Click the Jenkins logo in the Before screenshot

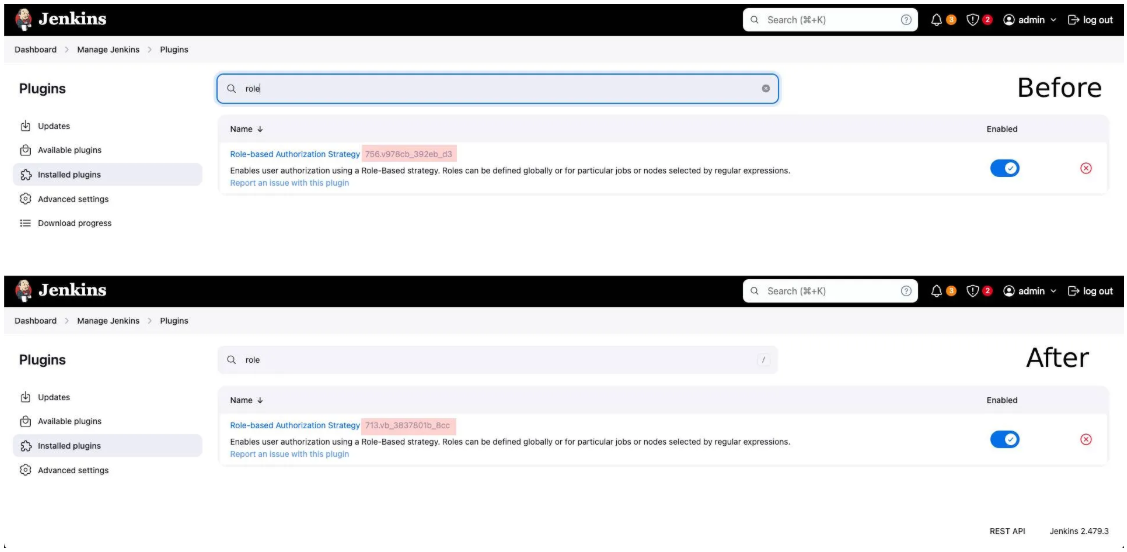[60, 19]
